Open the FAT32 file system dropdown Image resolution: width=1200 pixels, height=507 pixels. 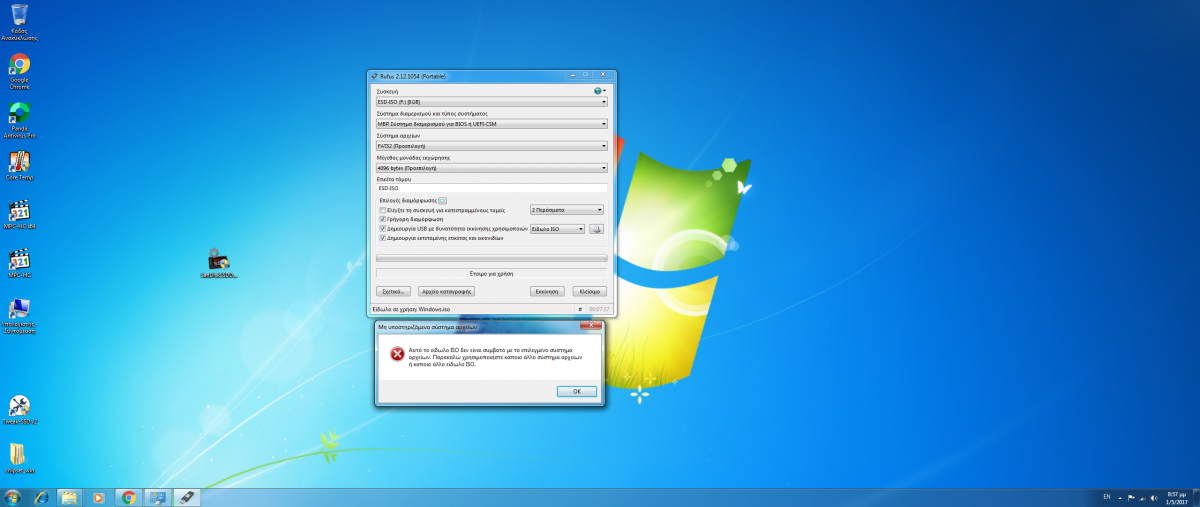(x=491, y=146)
